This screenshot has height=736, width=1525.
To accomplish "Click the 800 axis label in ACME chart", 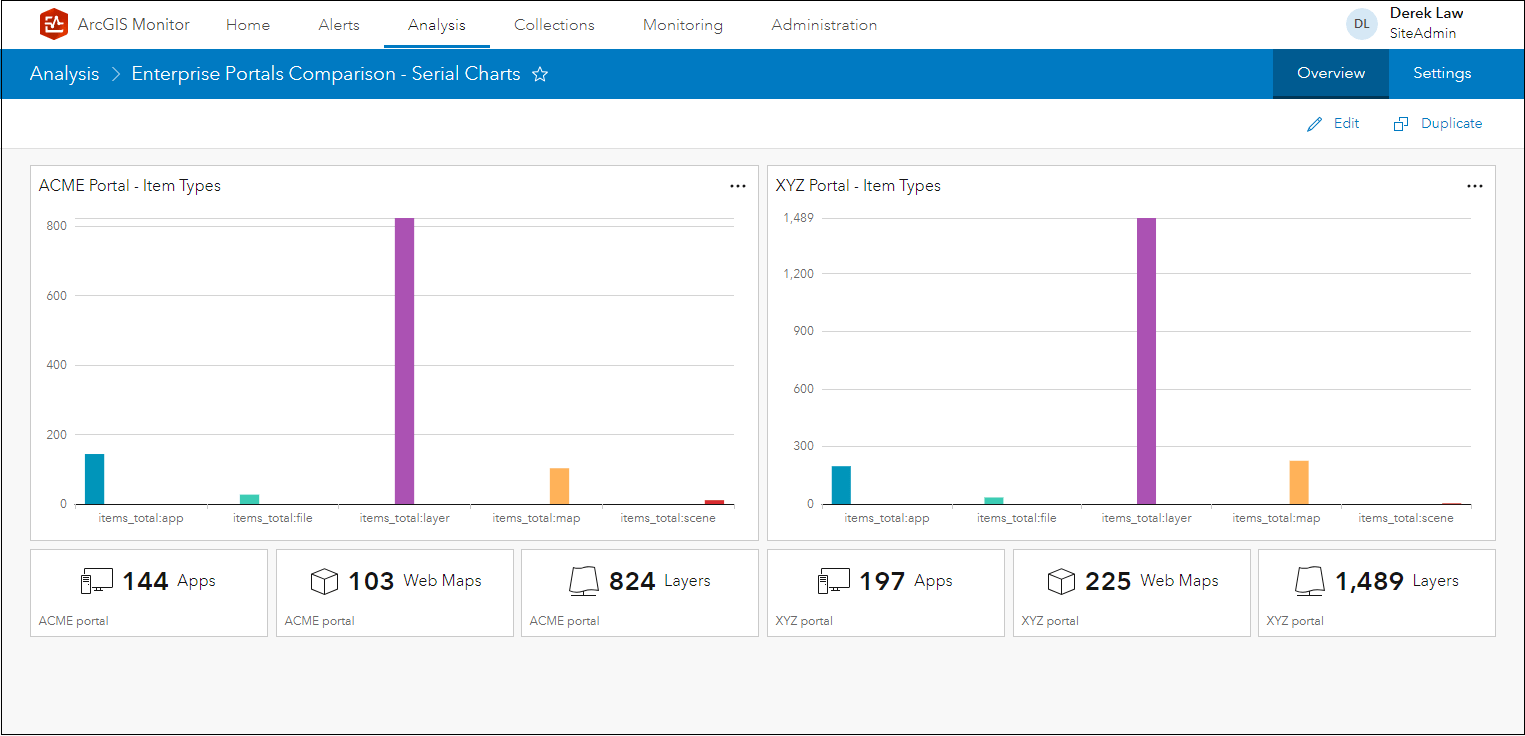I will (x=56, y=226).
